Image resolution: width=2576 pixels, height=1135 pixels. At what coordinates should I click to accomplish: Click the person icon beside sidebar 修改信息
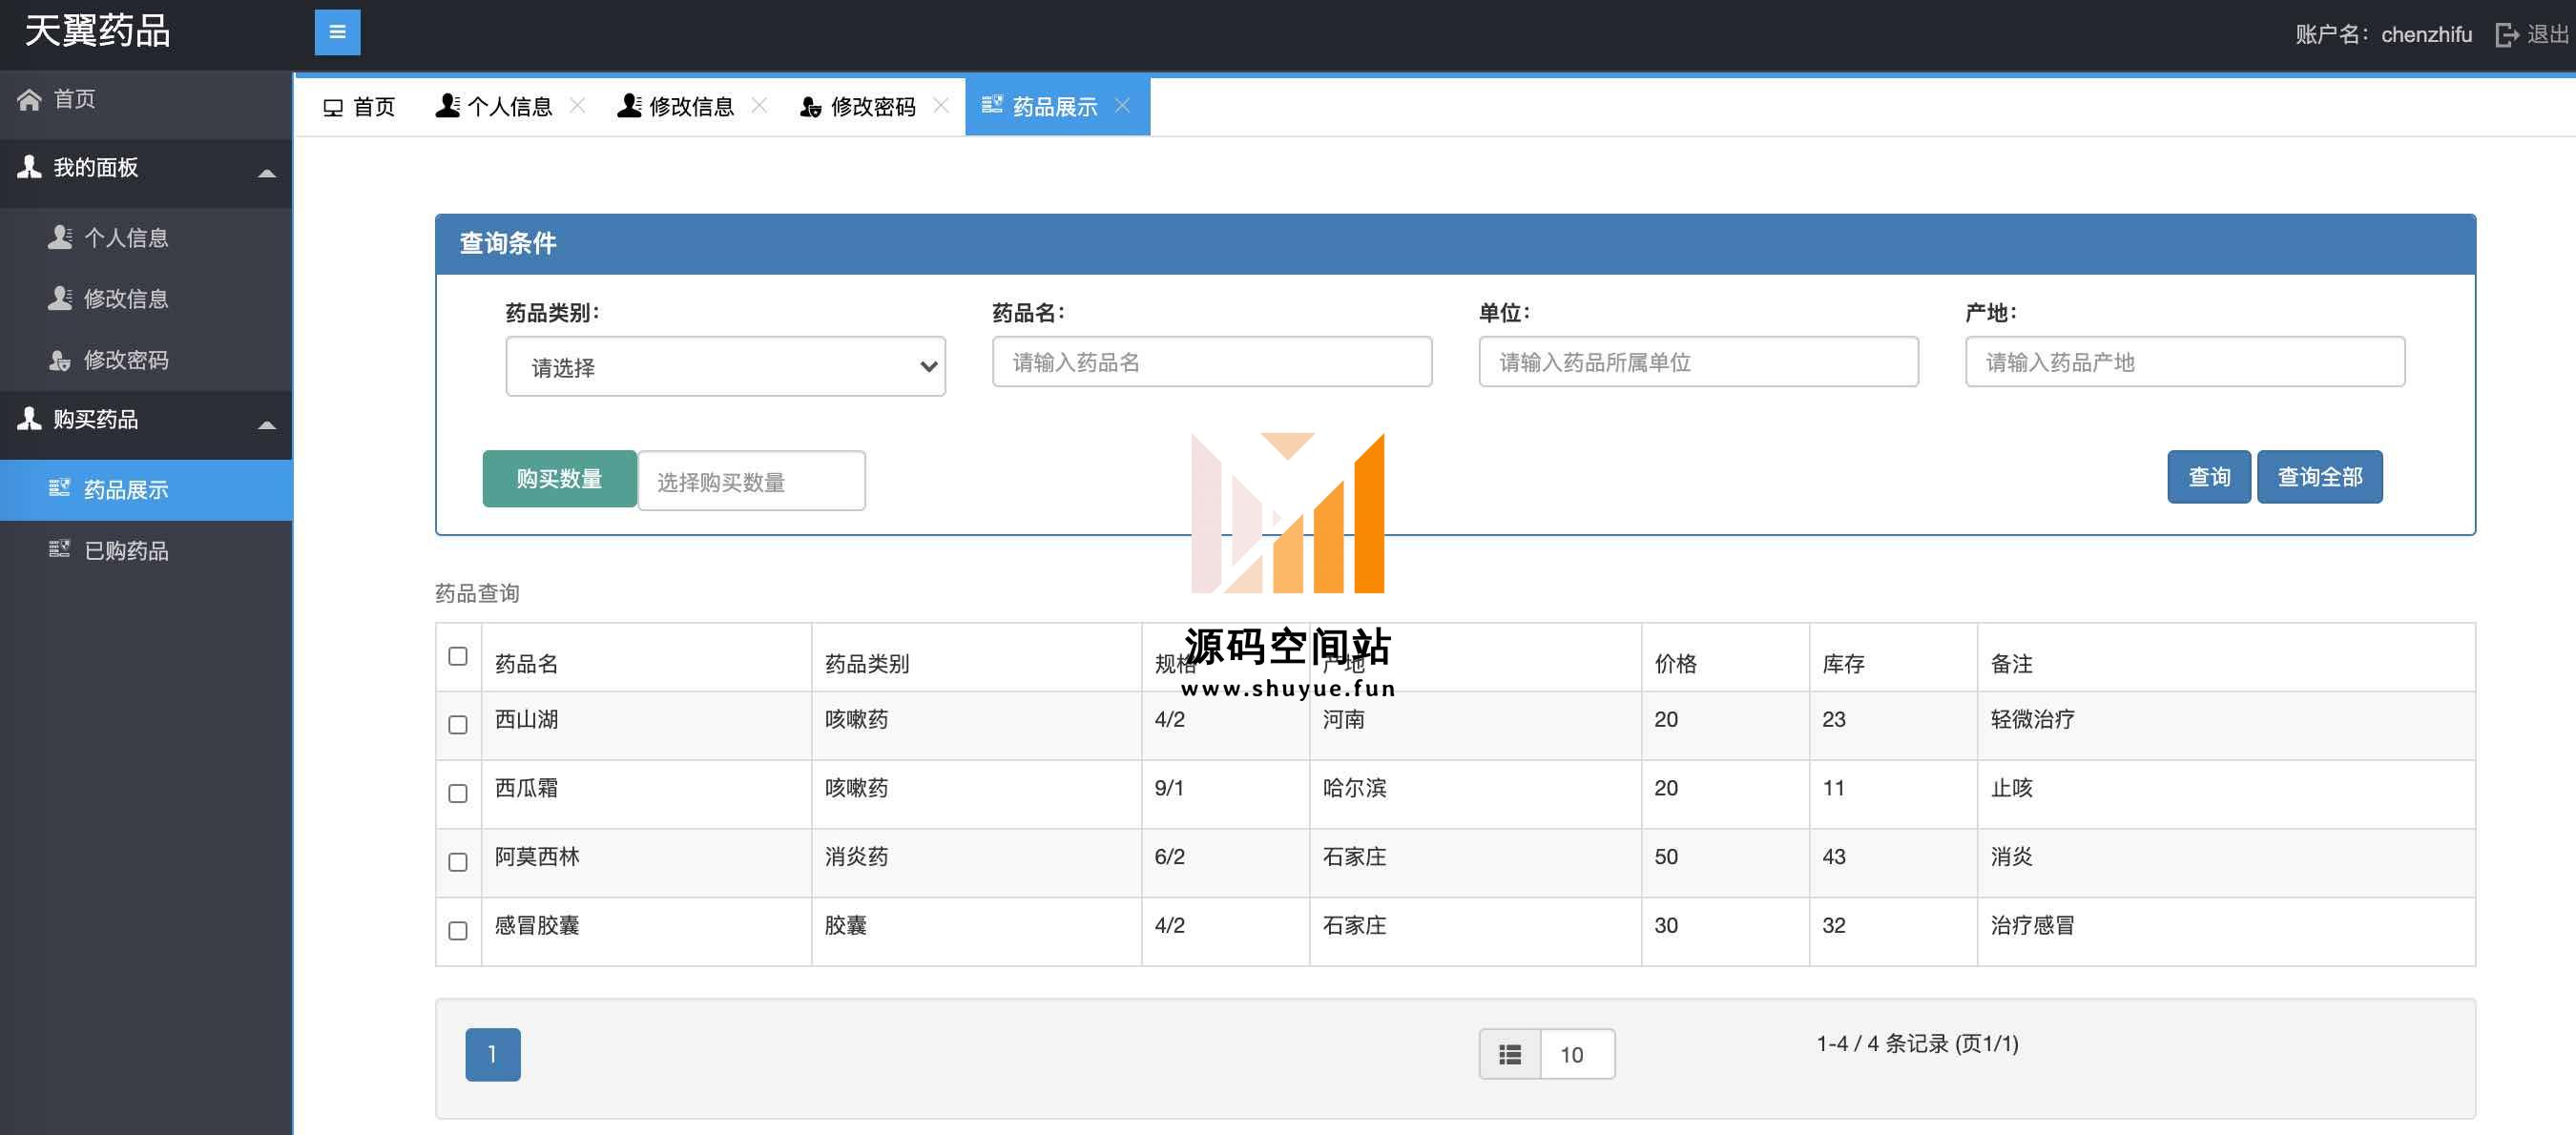(60, 298)
